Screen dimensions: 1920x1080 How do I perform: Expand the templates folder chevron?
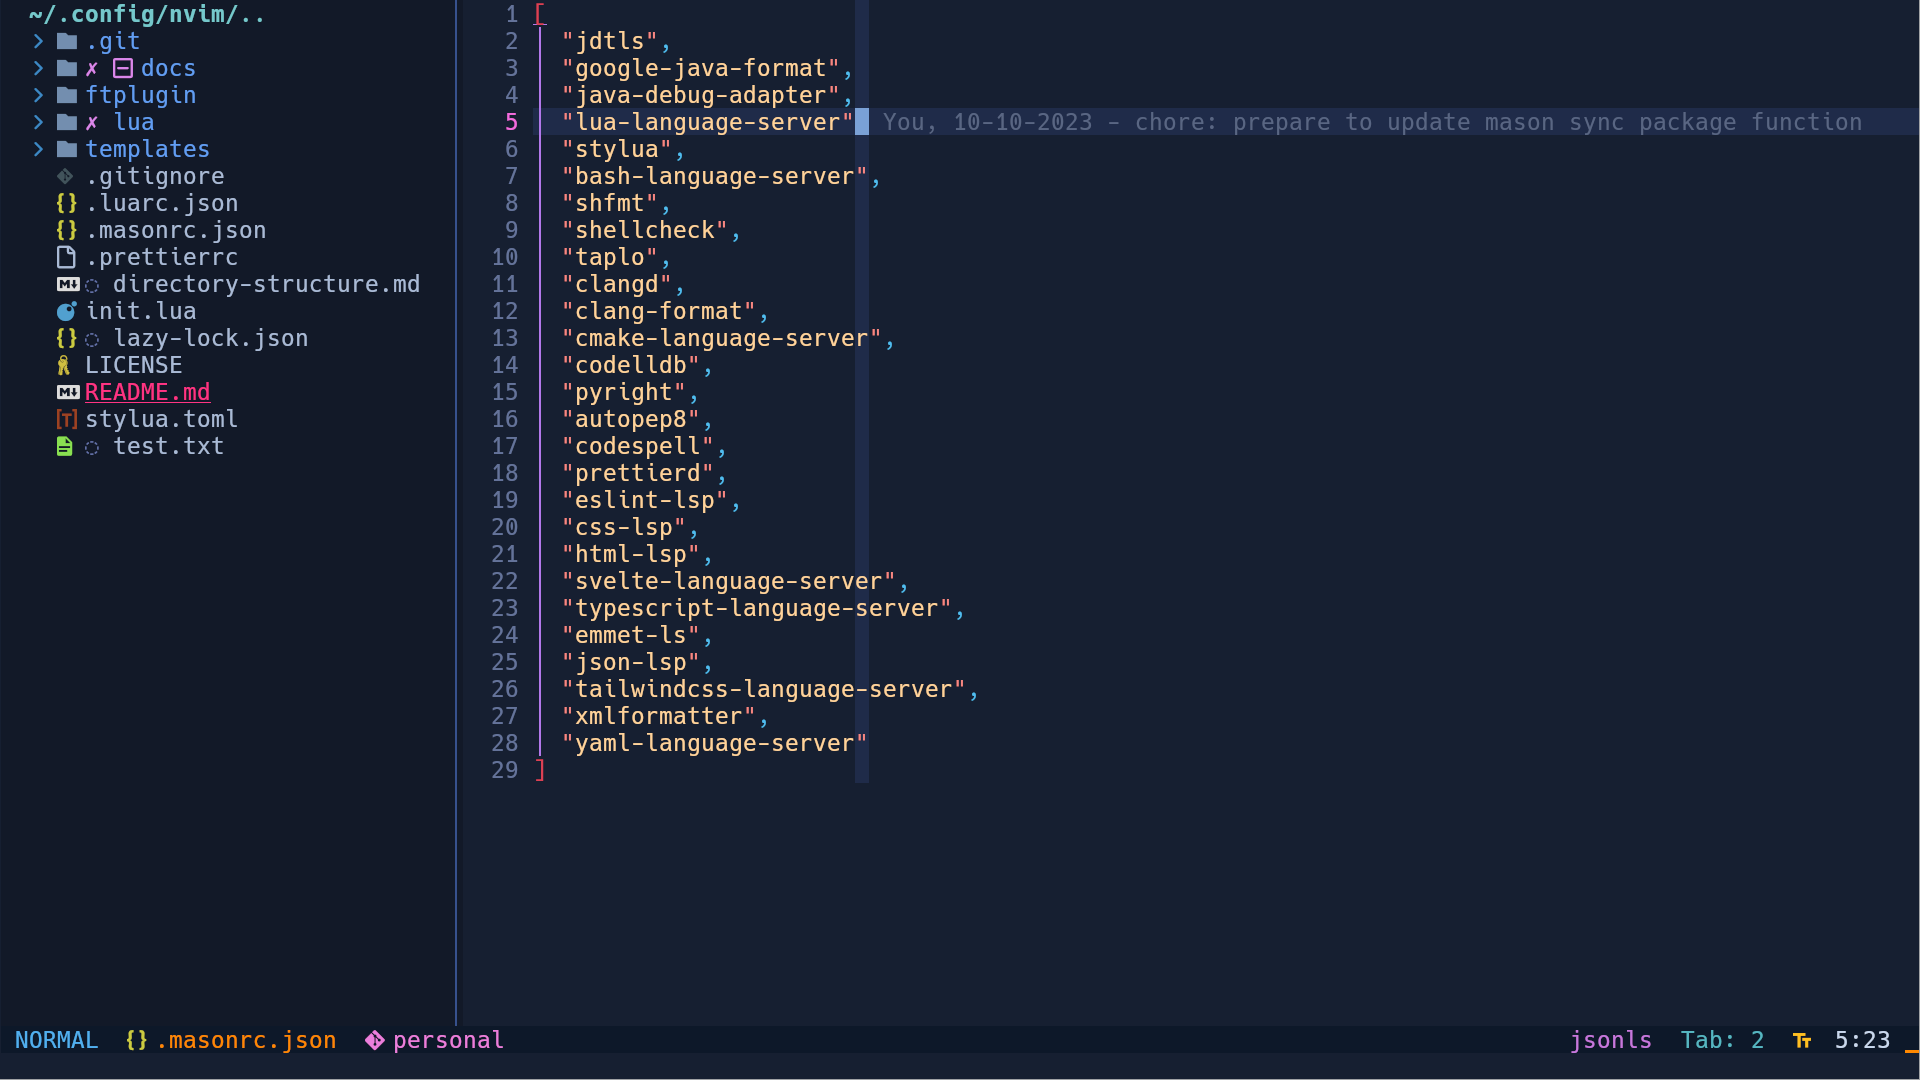click(38, 149)
